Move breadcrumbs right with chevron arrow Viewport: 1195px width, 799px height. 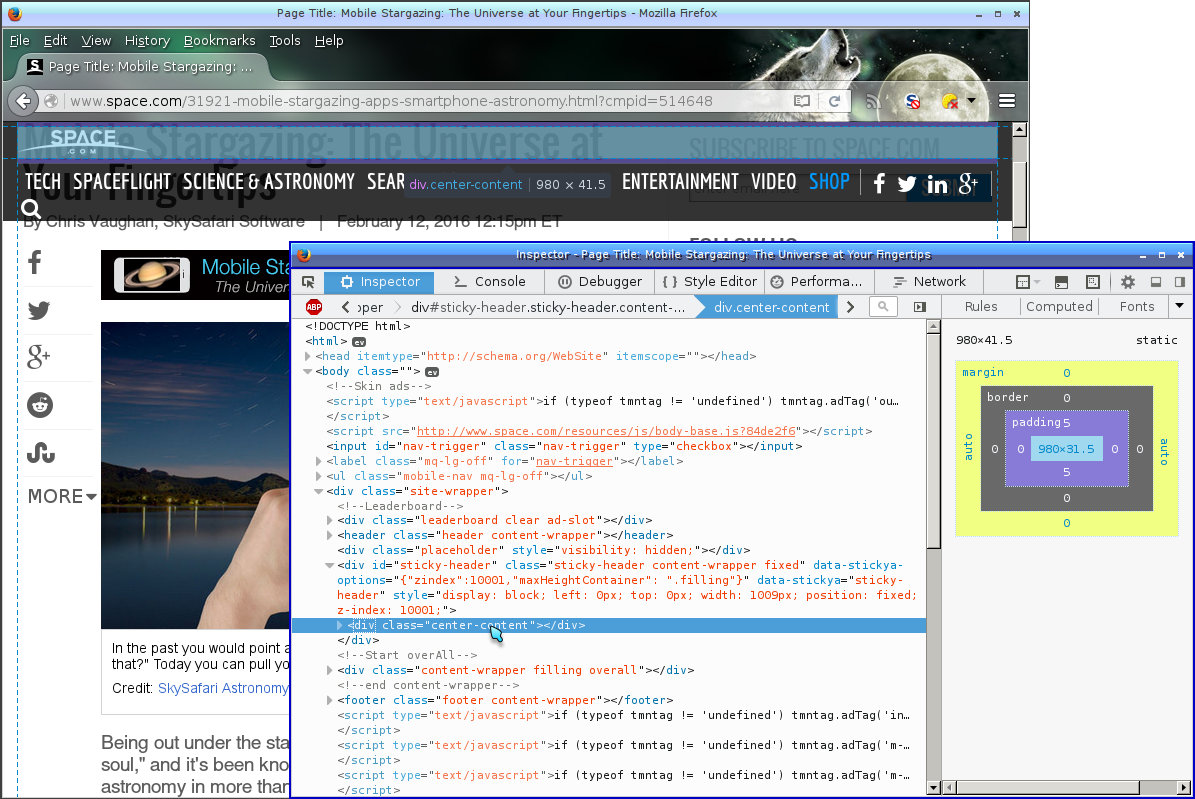(x=851, y=306)
